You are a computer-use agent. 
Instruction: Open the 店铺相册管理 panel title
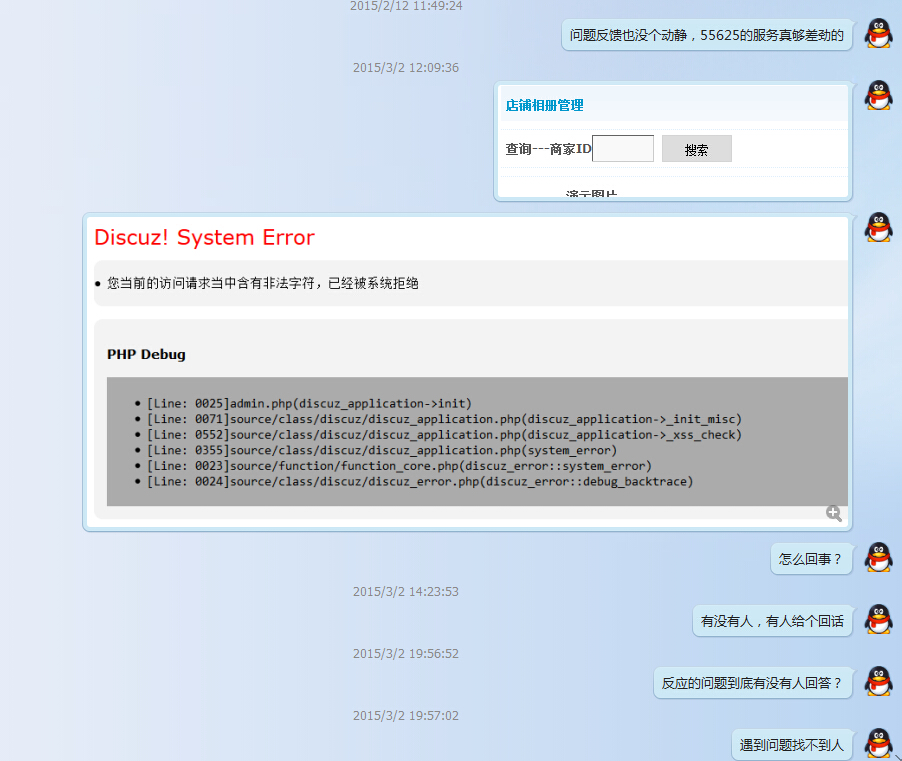click(544, 105)
